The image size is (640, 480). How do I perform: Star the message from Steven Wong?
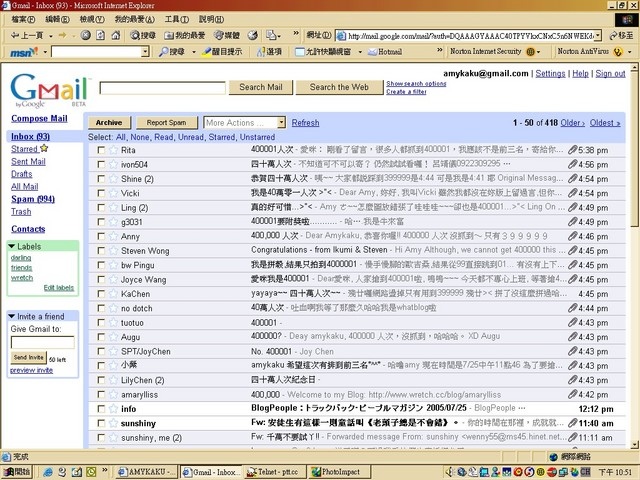113,251
